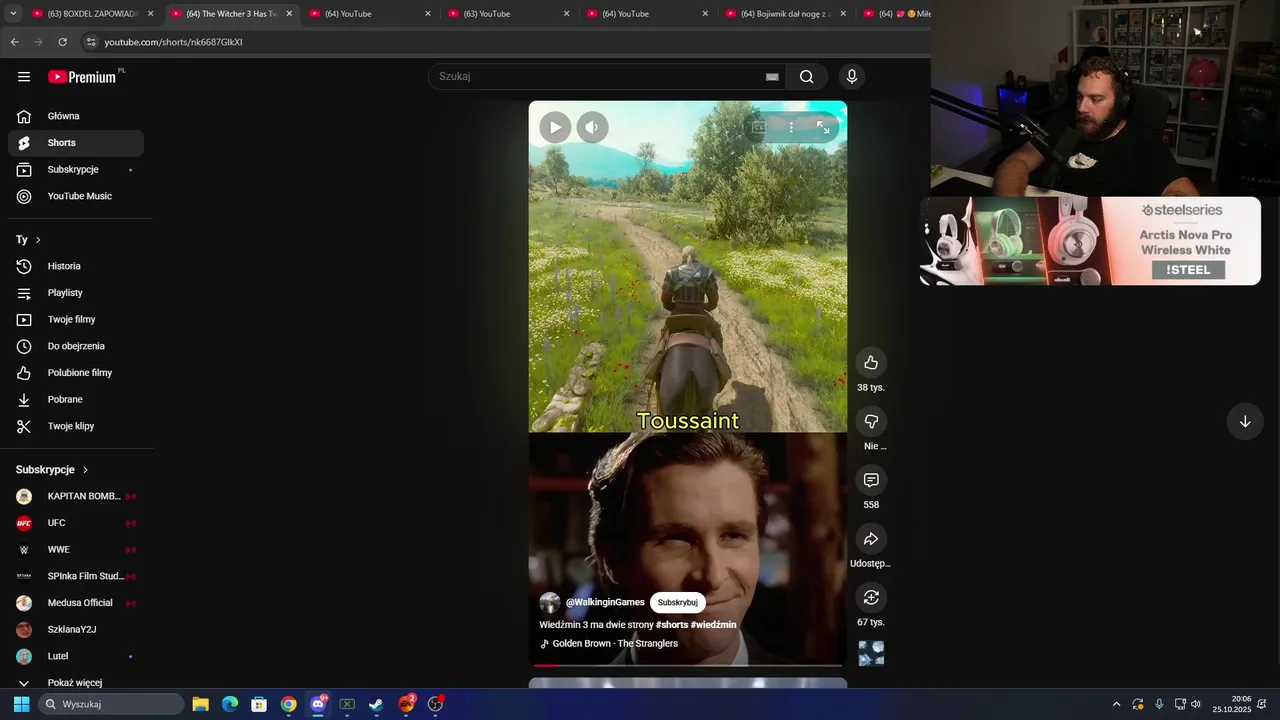Open Golden Brown The Stranglers sound
The height and width of the screenshot is (720, 1280).
[609, 644]
